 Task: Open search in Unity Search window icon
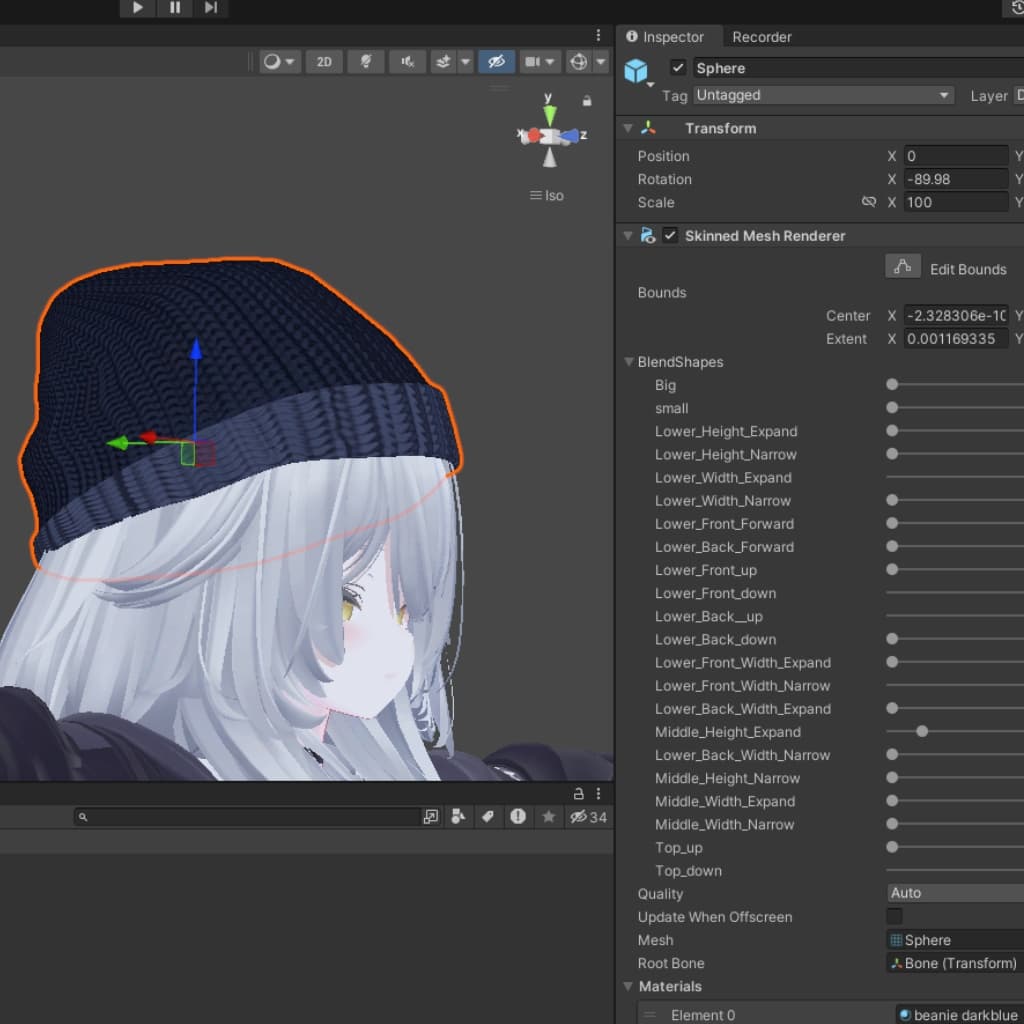[430, 817]
